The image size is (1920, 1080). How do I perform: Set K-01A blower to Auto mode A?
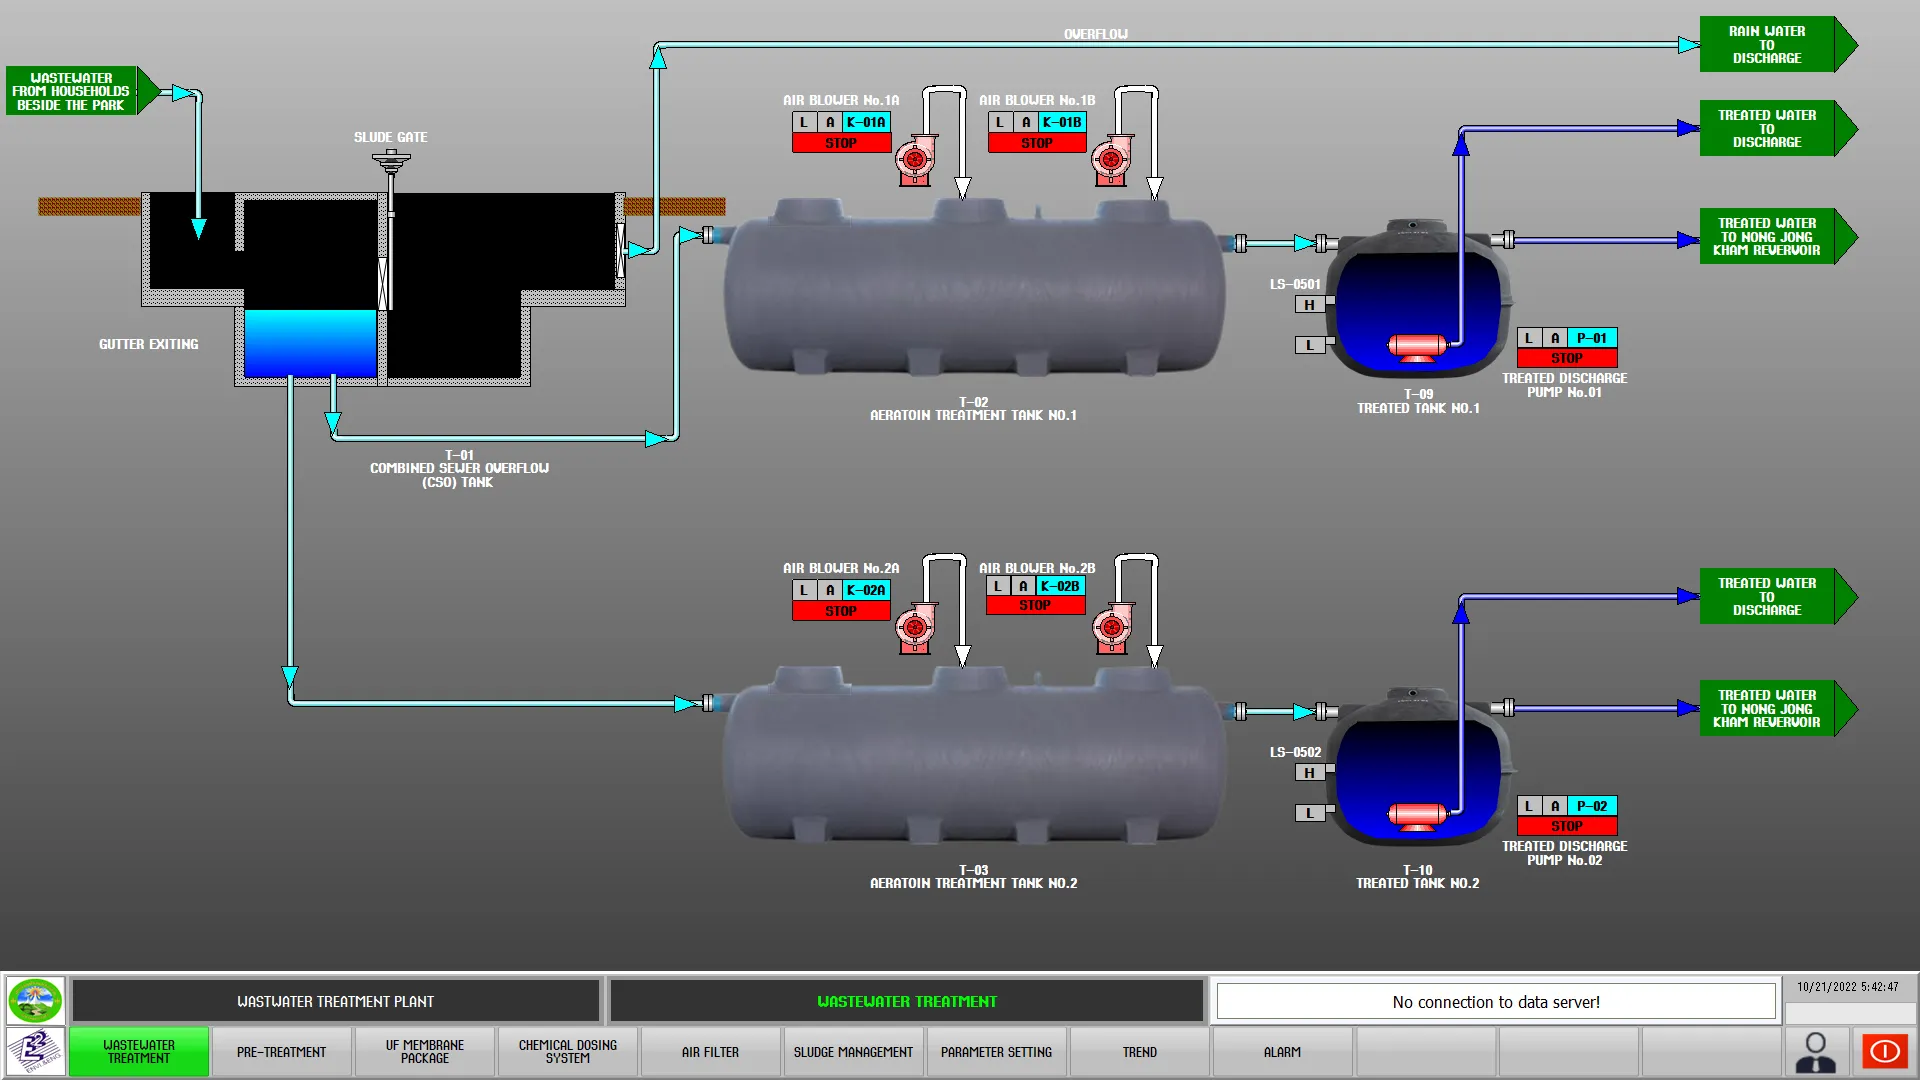[830, 122]
